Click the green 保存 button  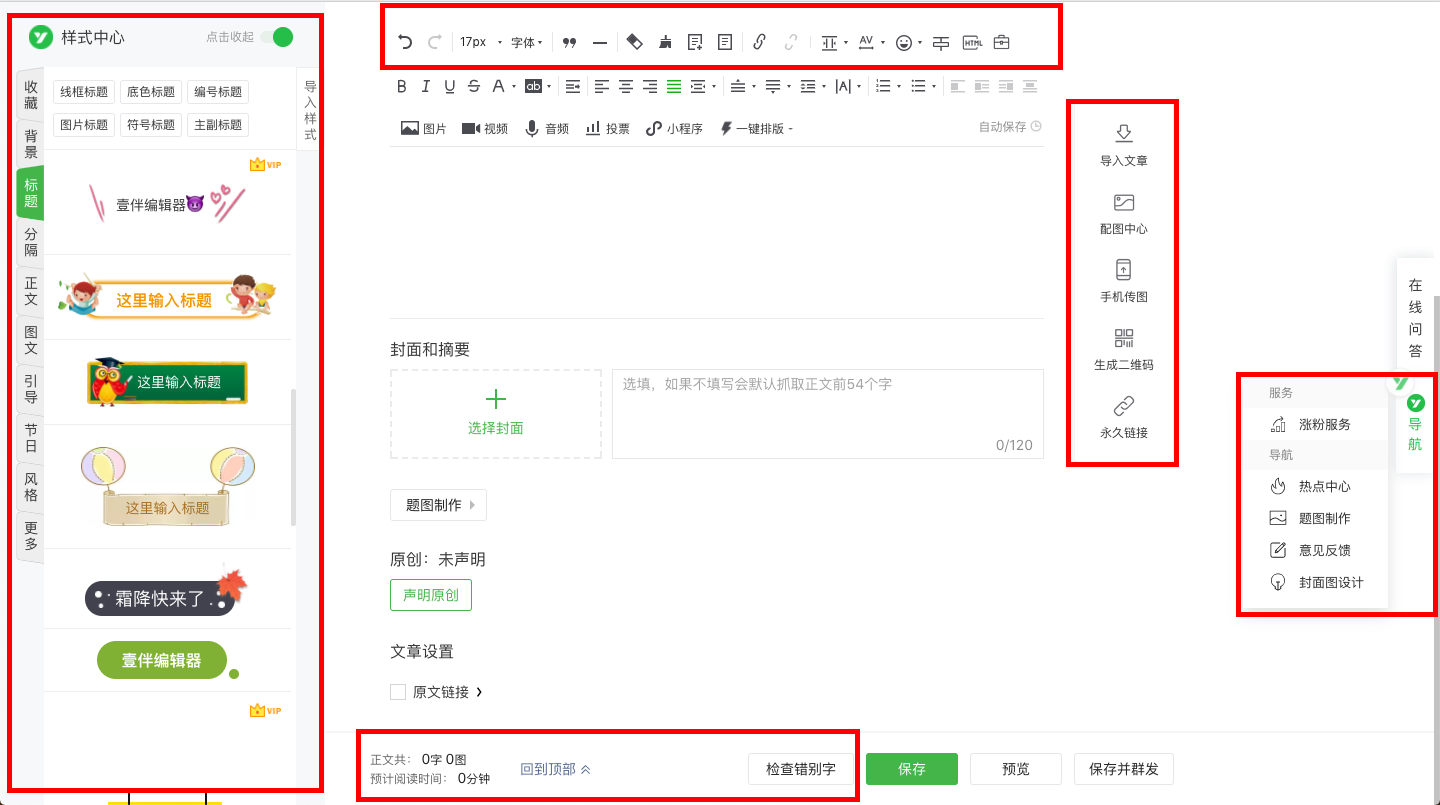click(911, 769)
